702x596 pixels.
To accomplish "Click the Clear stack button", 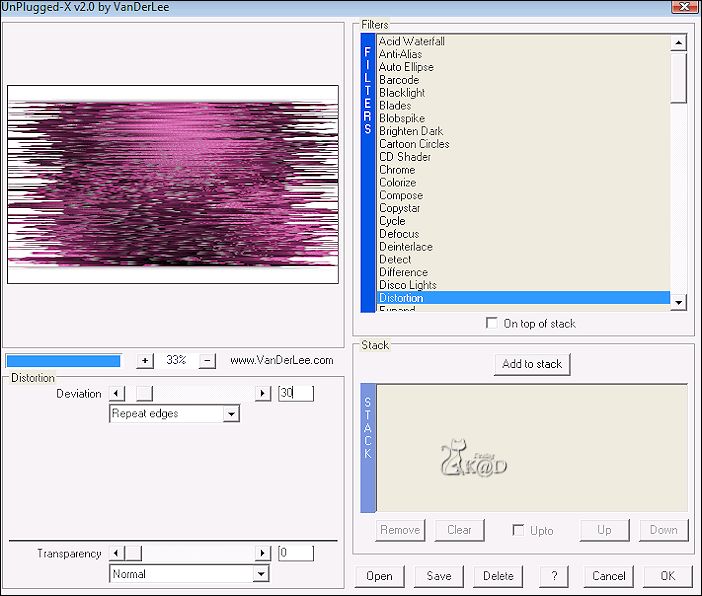I will coord(459,530).
